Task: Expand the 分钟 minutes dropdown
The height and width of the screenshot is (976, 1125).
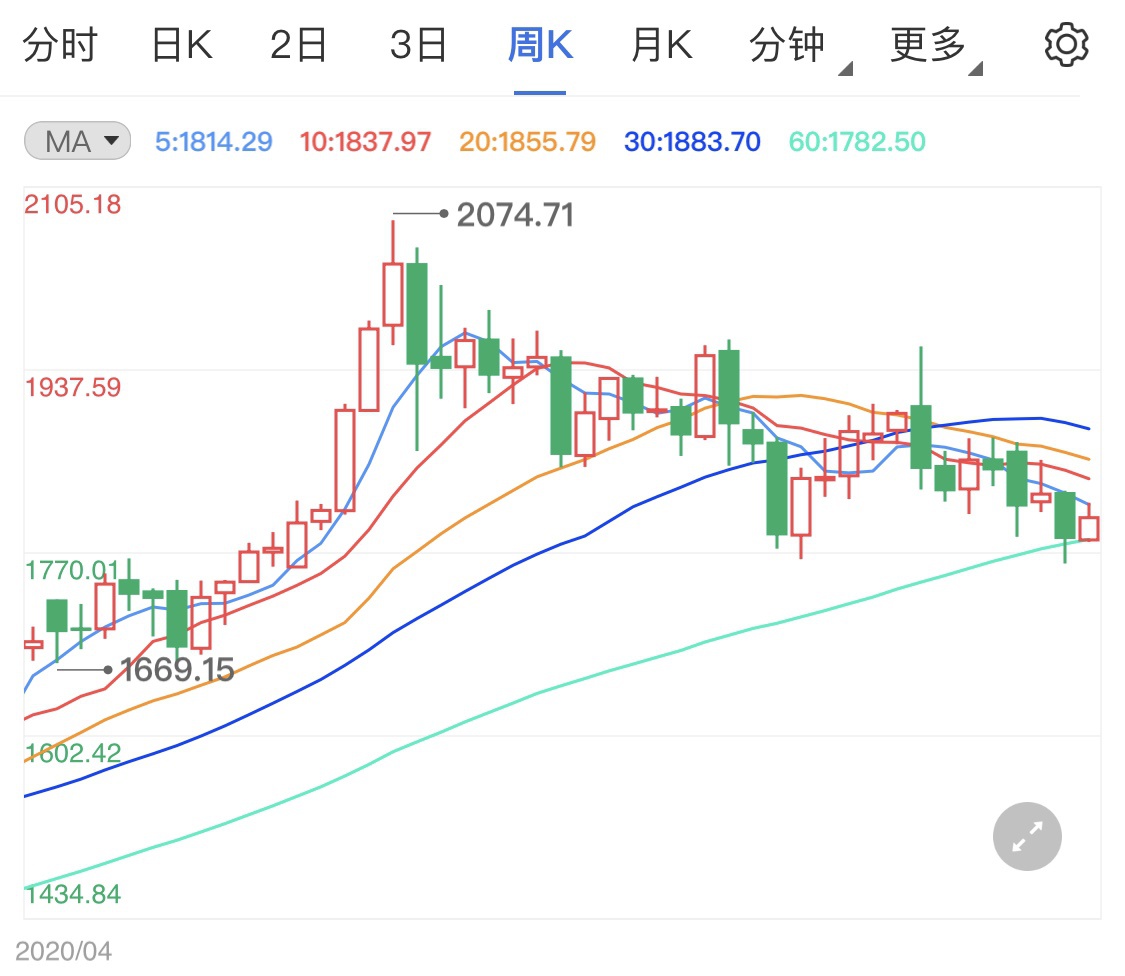Action: pos(799,46)
